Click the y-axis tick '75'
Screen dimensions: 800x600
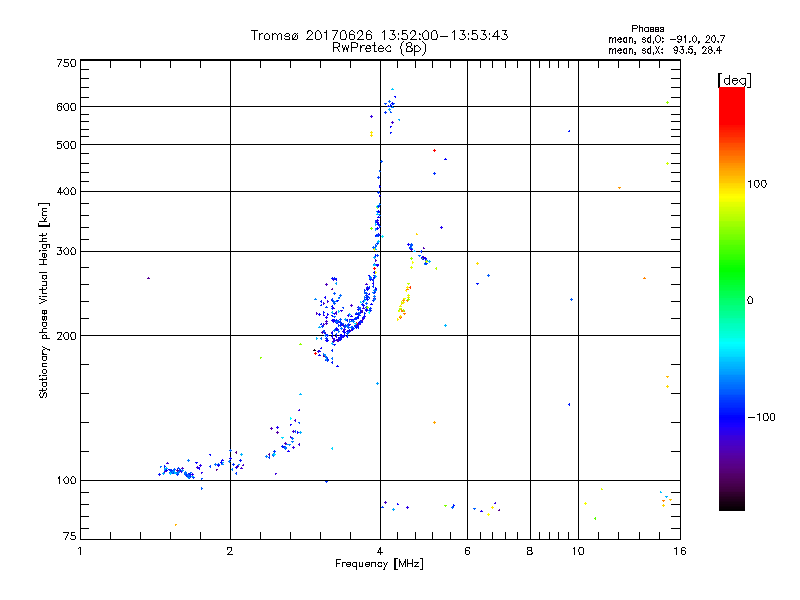point(70,536)
